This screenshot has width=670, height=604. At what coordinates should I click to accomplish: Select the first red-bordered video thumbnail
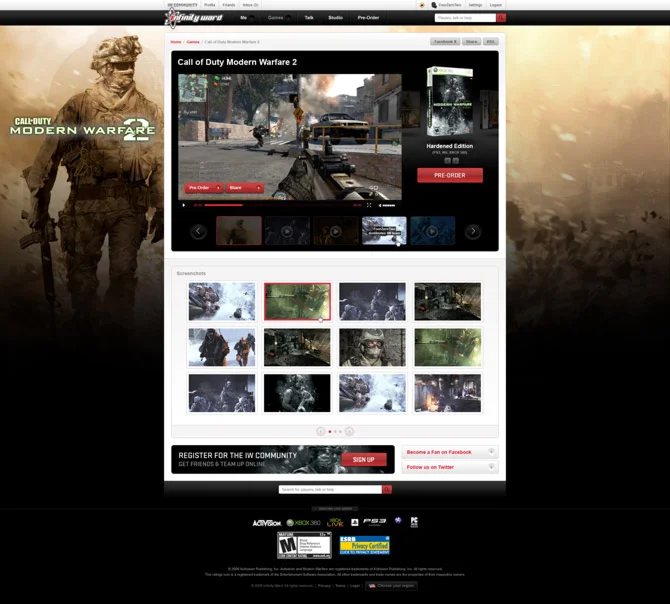click(x=239, y=231)
